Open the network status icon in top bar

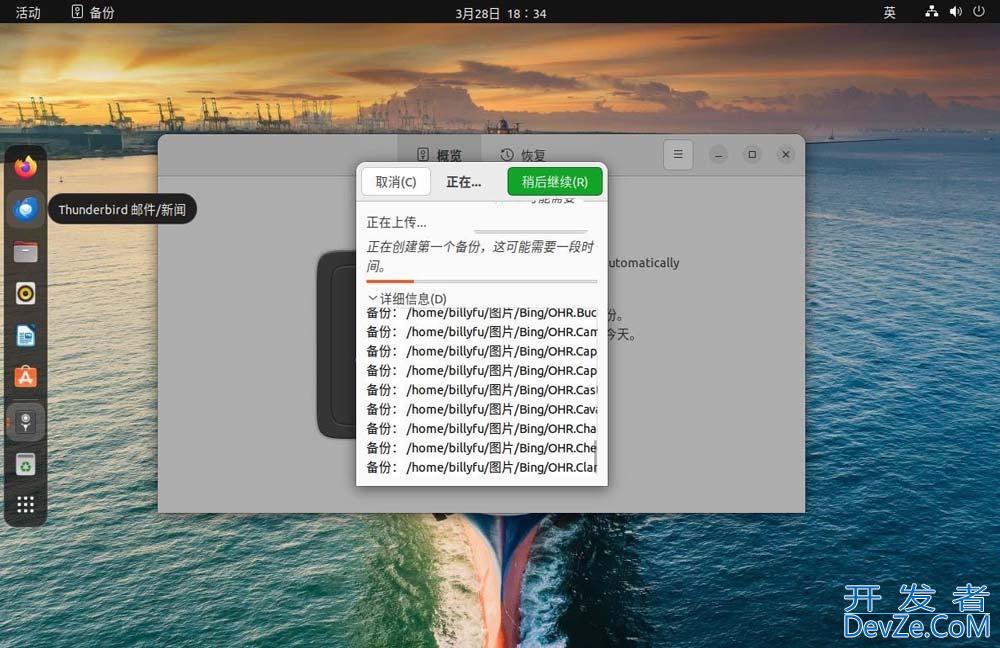tap(932, 11)
